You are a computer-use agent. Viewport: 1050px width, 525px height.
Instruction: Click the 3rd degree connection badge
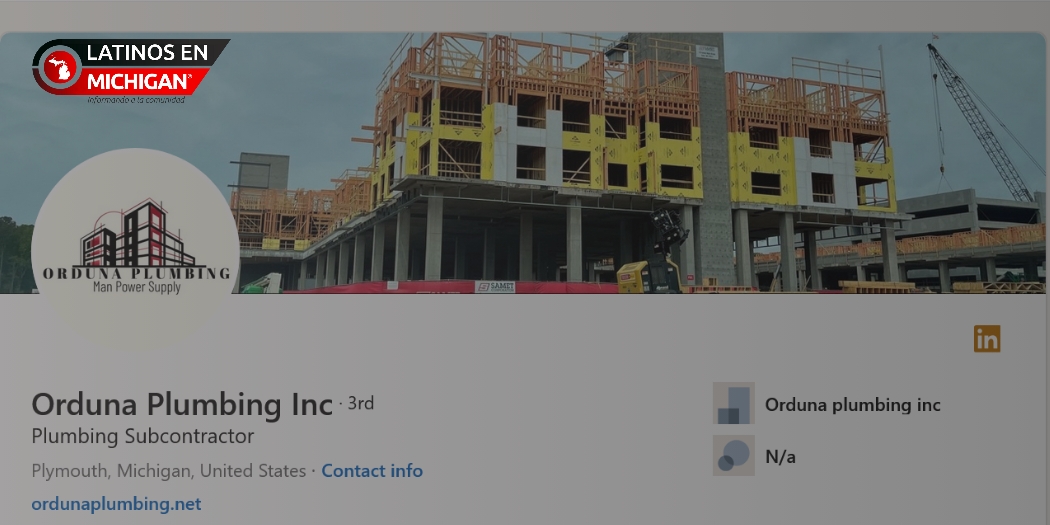click(360, 403)
